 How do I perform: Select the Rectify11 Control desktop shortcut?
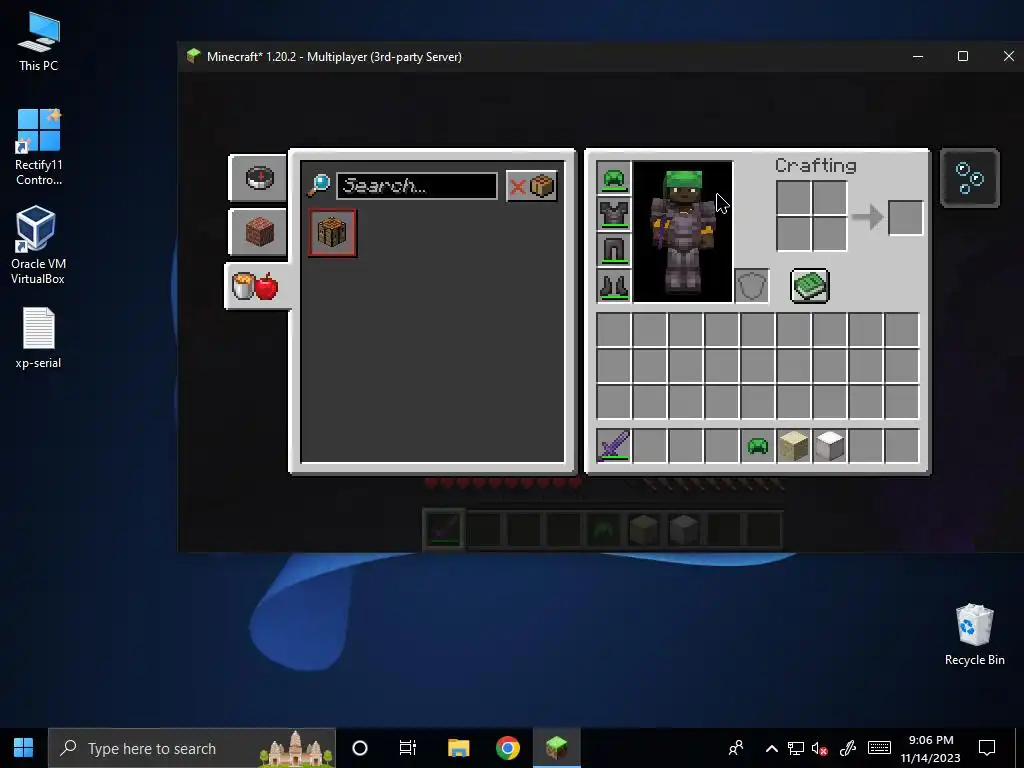[39, 147]
